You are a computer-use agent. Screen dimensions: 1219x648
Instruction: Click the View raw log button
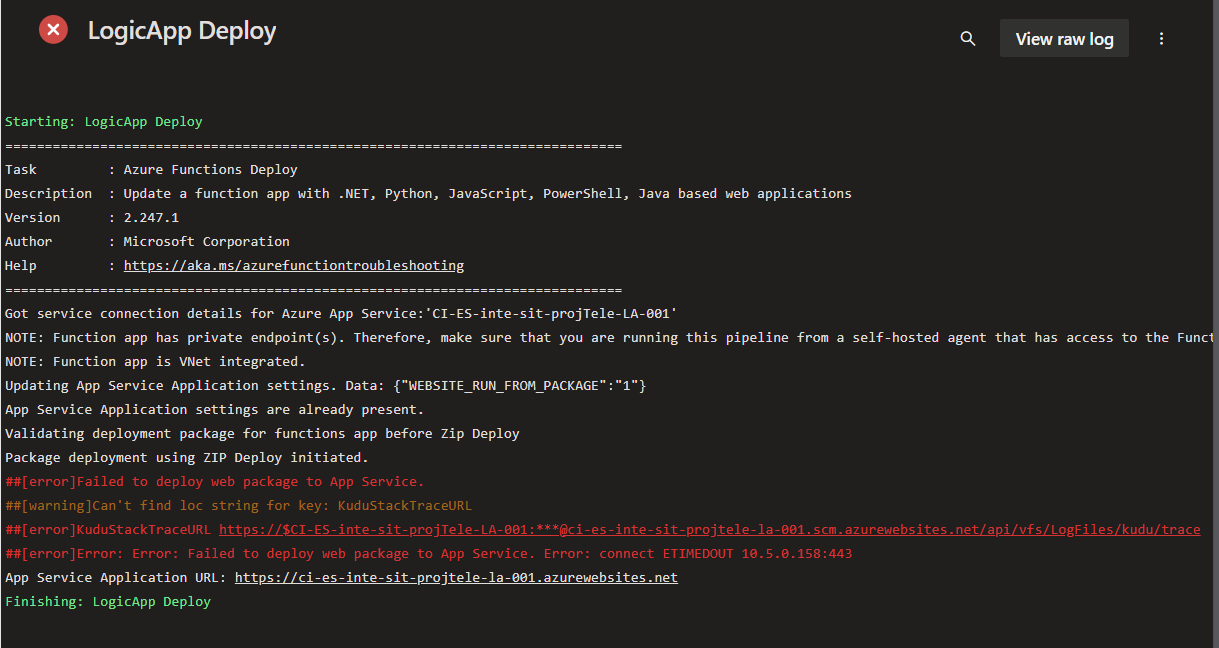click(1064, 38)
